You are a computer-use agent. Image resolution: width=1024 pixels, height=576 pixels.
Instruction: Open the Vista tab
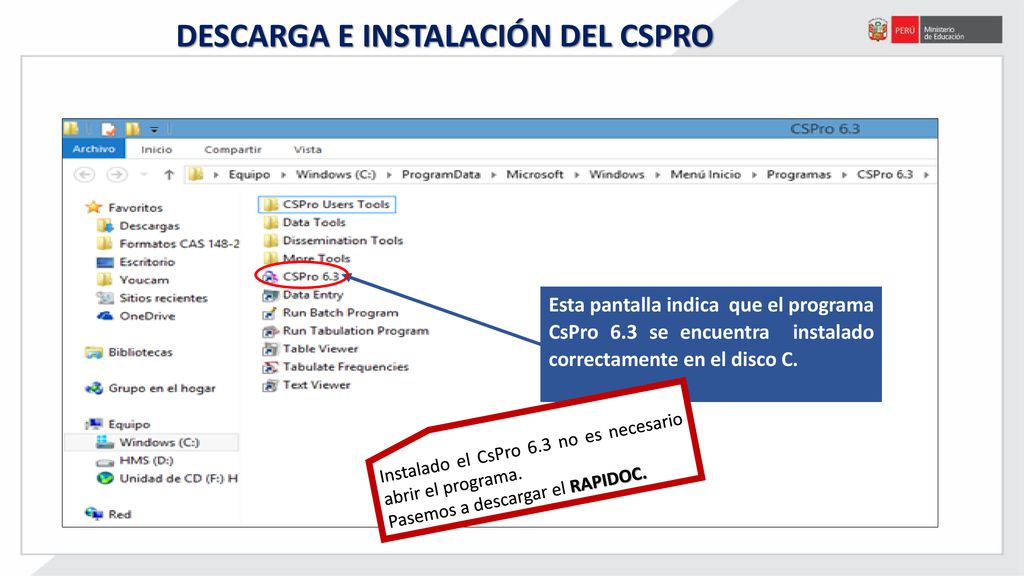click(307, 150)
